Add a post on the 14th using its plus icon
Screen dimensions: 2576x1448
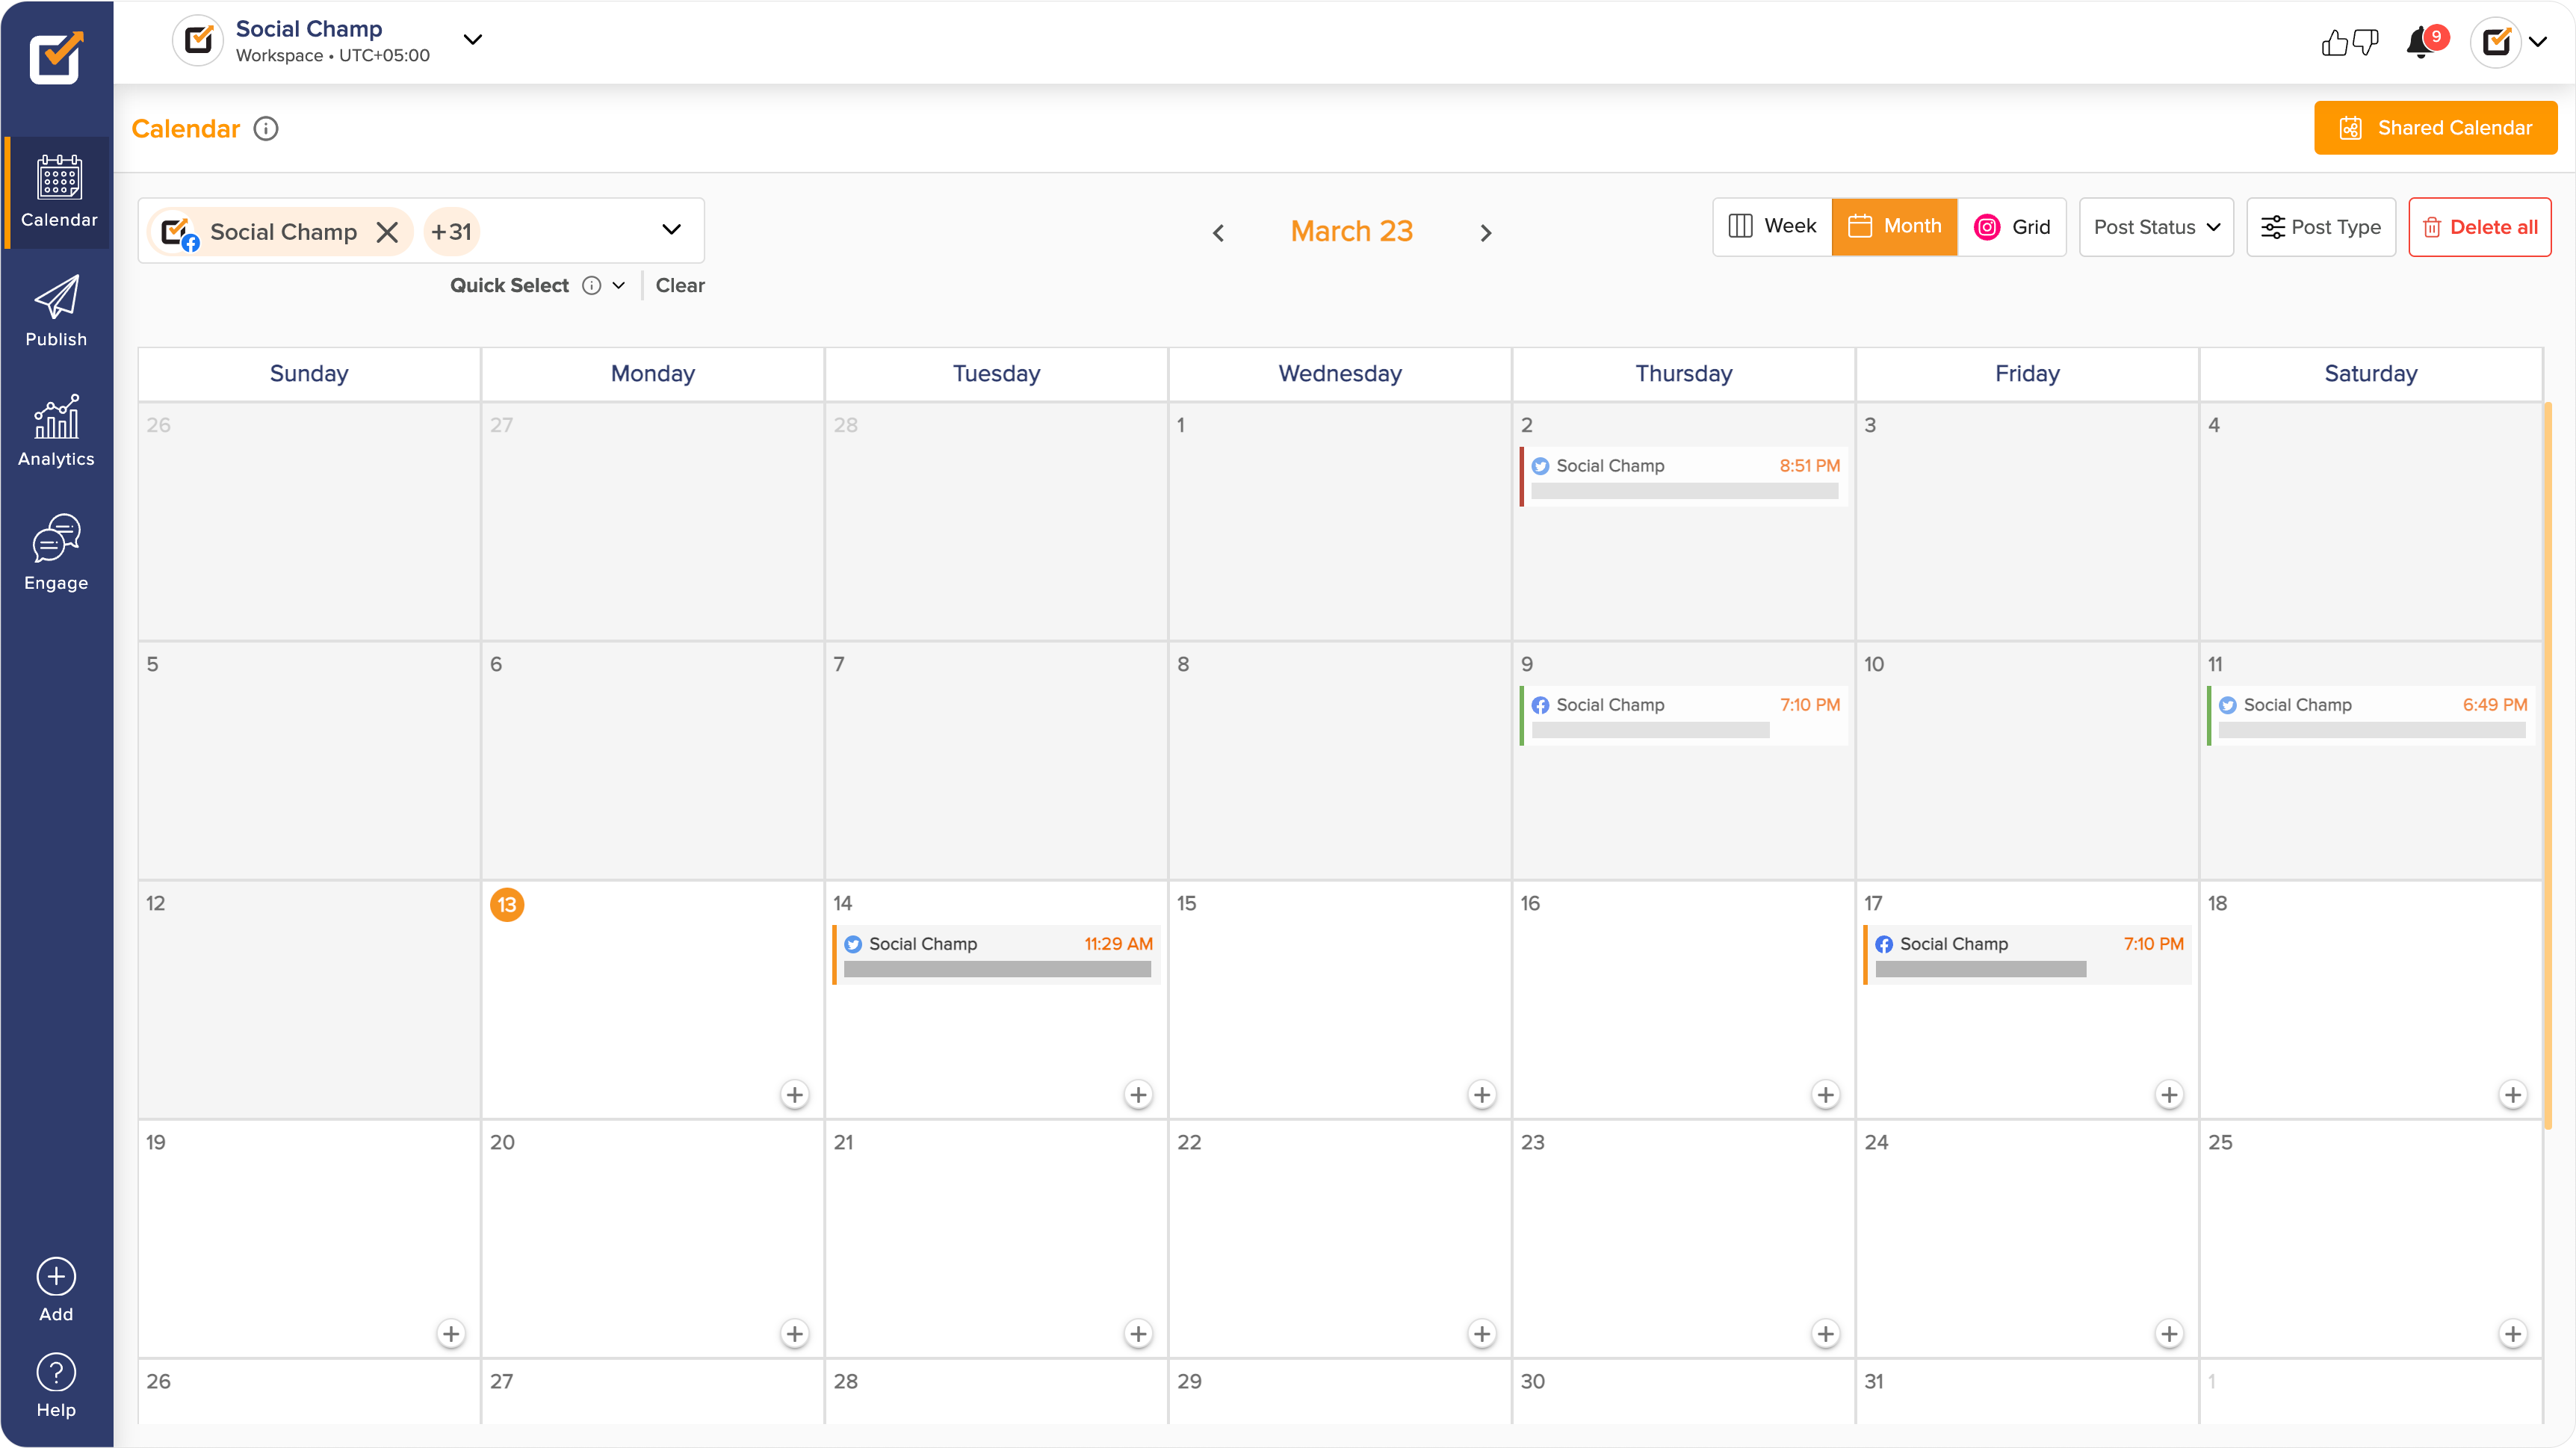pyautogui.click(x=1138, y=1095)
